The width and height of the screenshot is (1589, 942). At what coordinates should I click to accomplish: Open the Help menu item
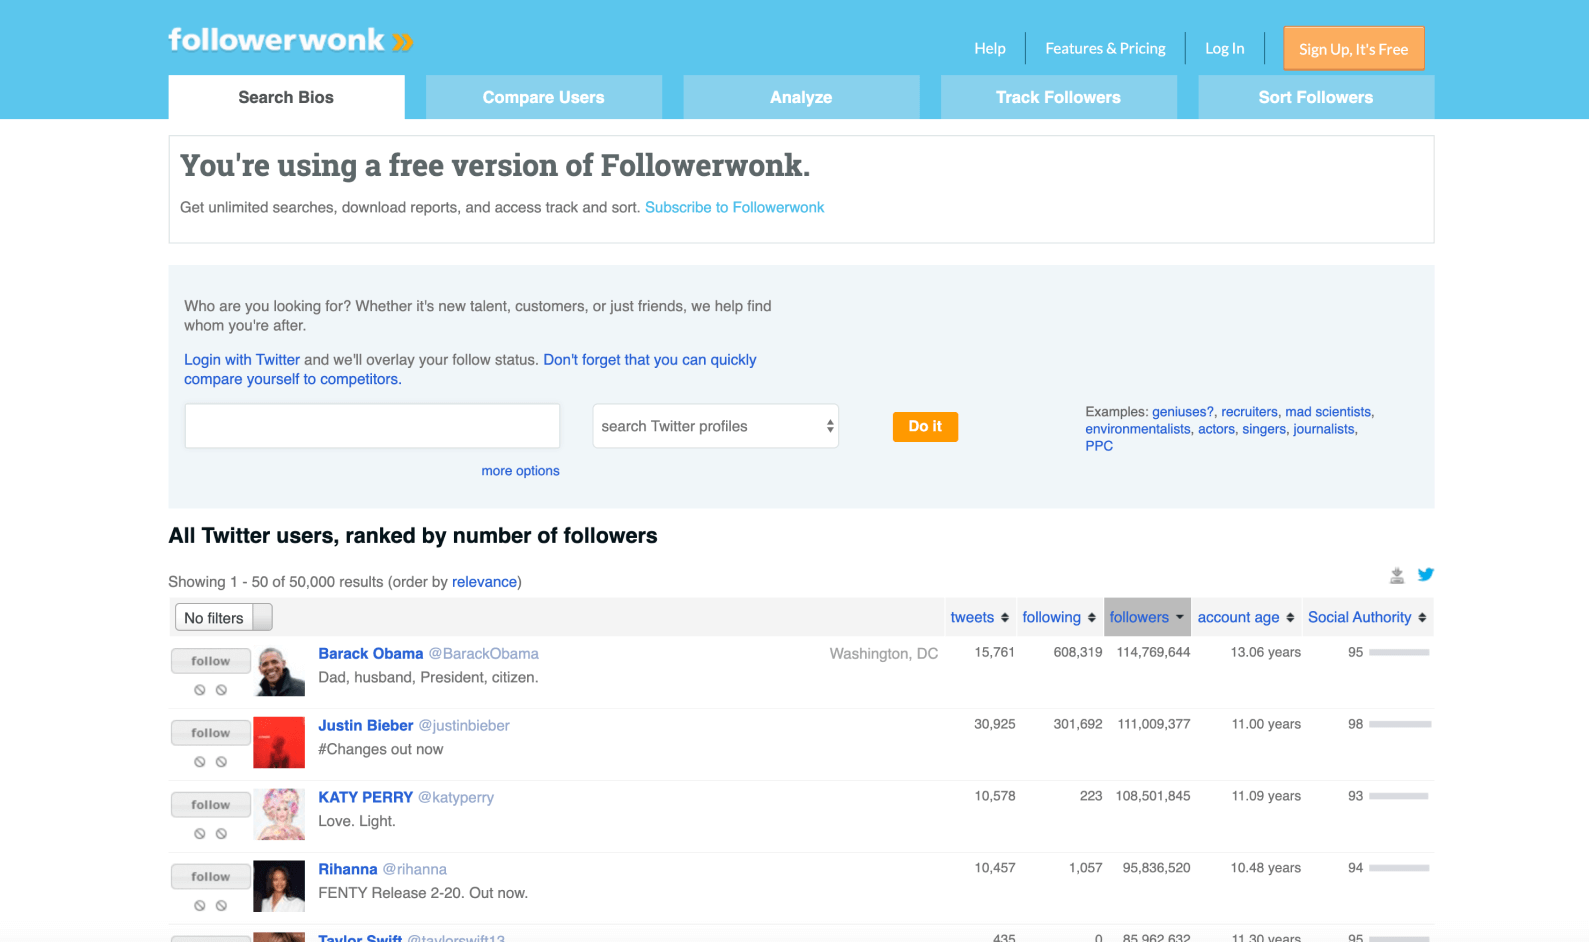[x=990, y=48]
